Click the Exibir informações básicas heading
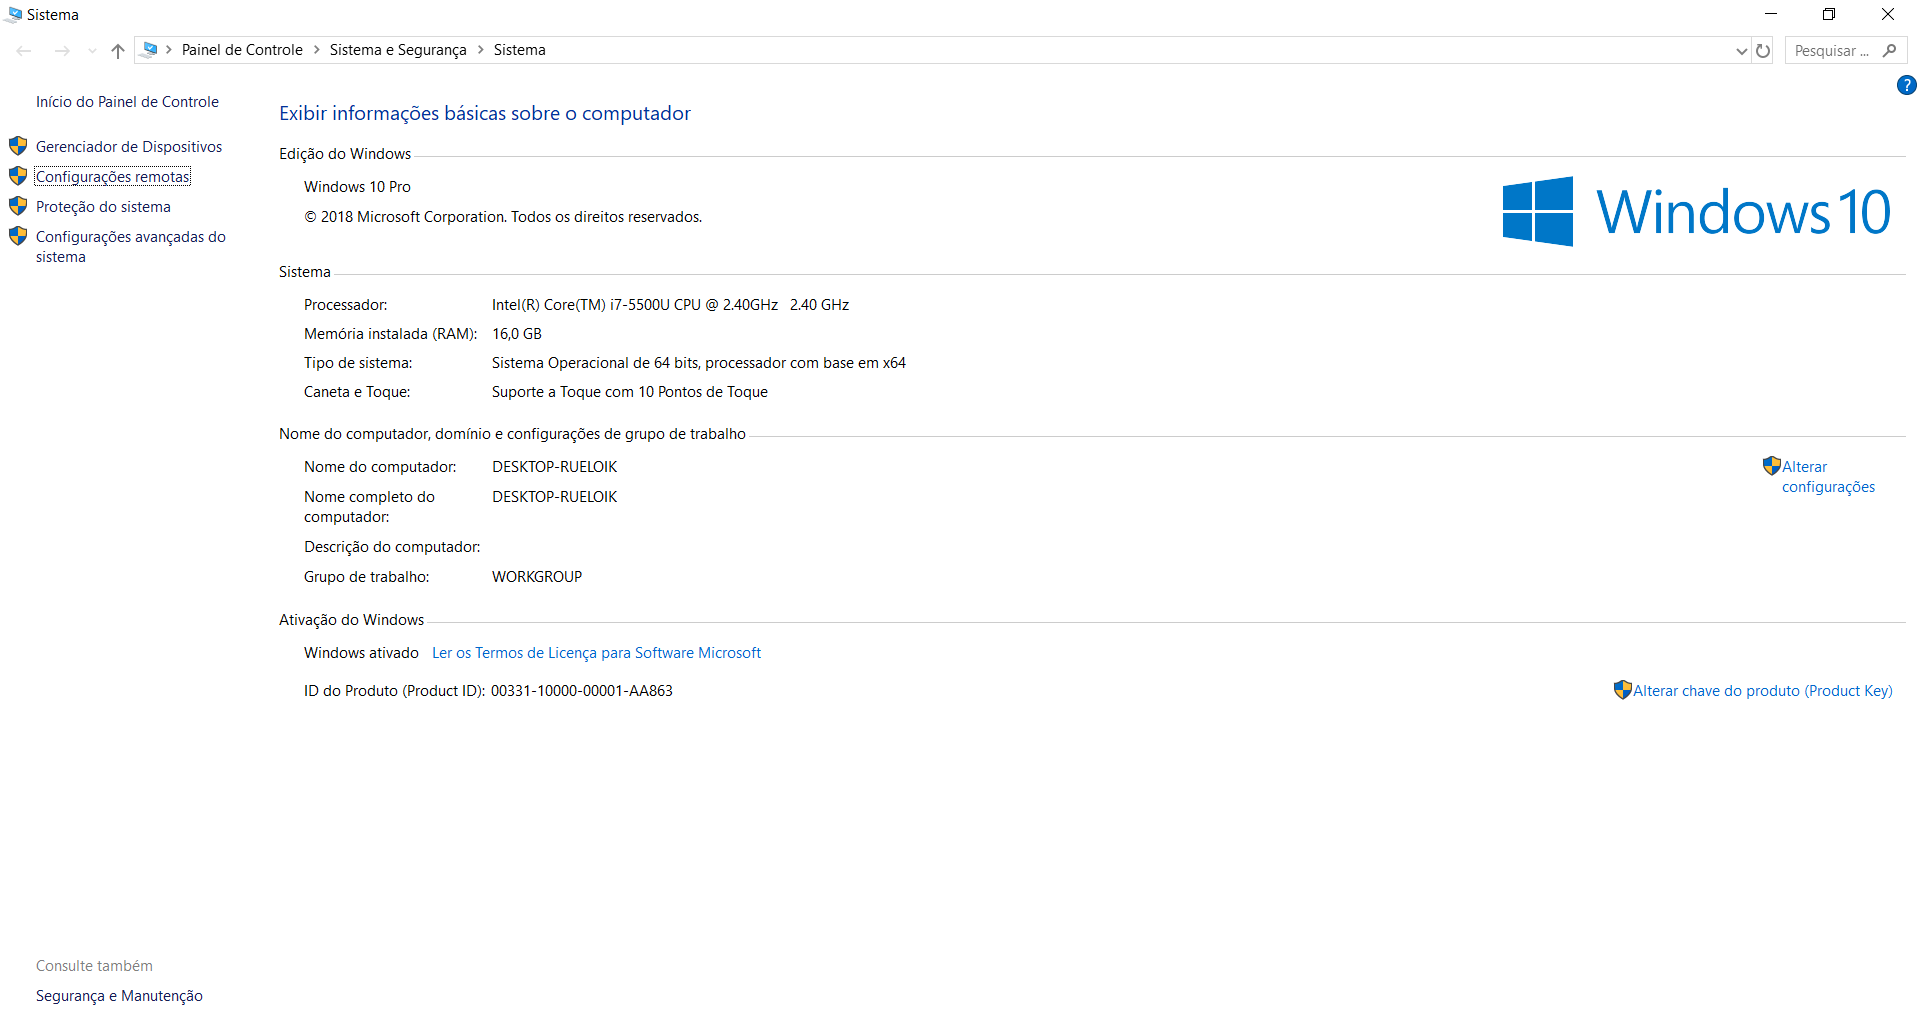The height and width of the screenshot is (1030, 1920). click(x=485, y=114)
